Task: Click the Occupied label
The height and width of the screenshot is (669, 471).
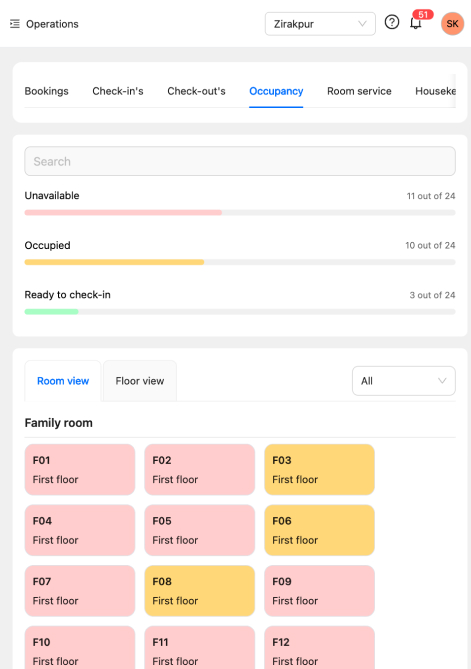Action: 47,245
